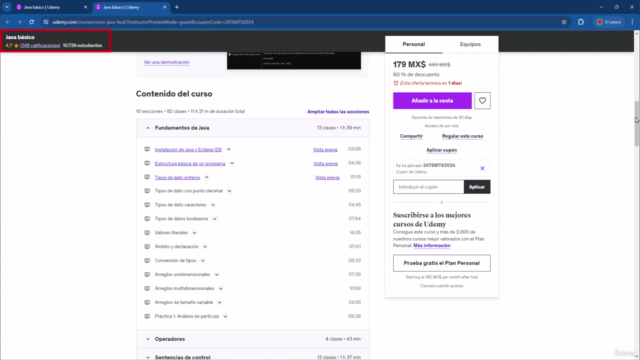Open the Chrome three-dot menu
The height and width of the screenshot is (360, 640).
(x=632, y=22)
